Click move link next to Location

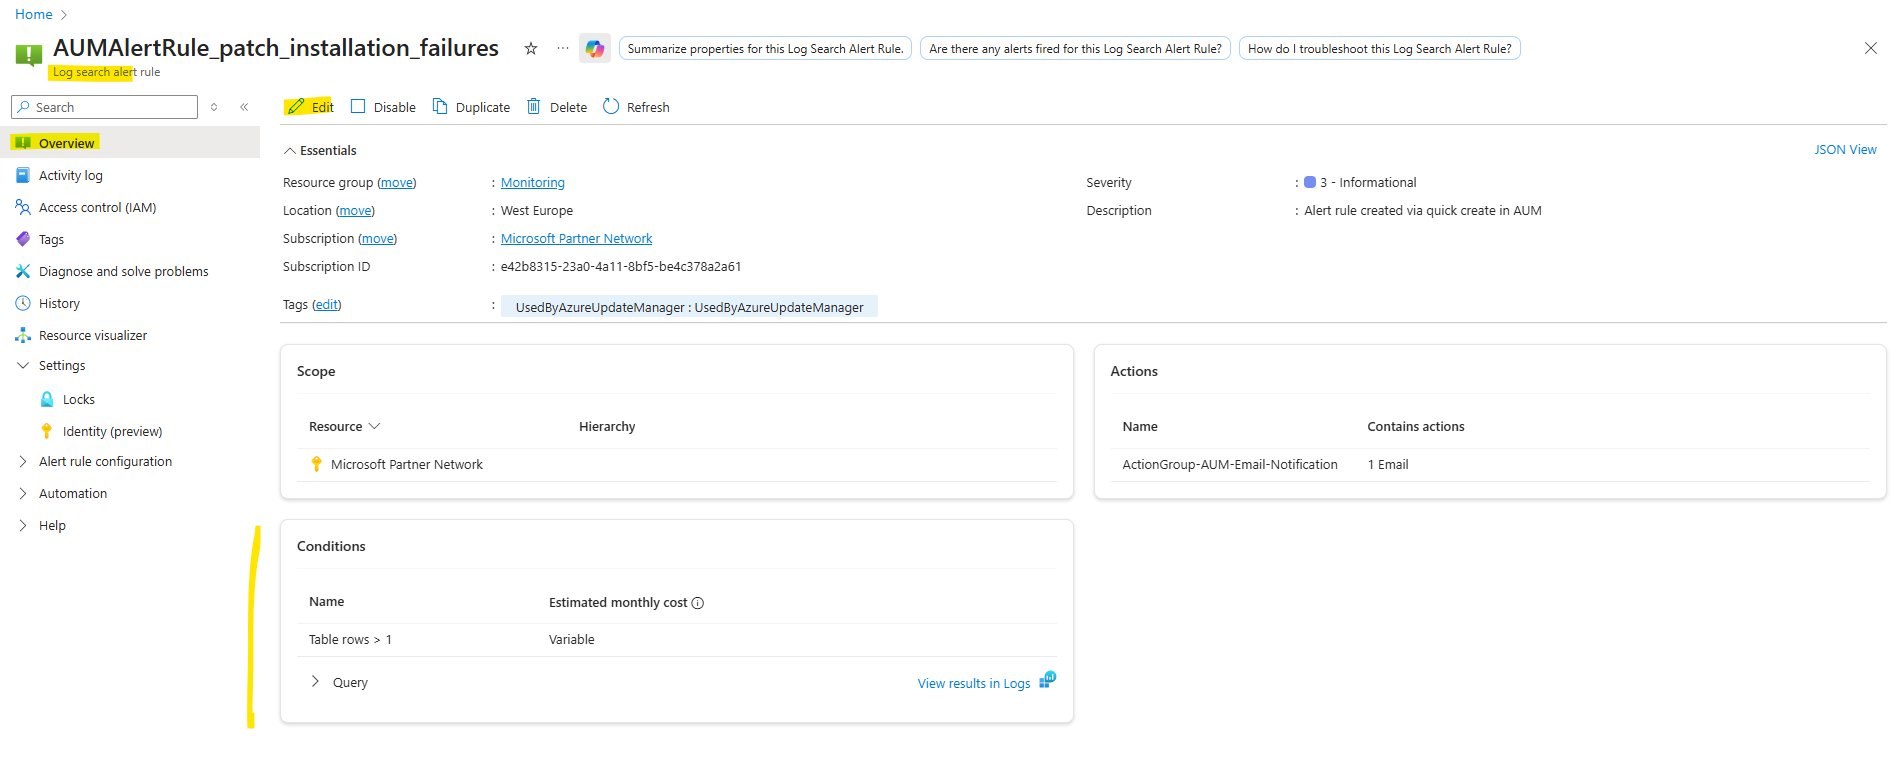355,211
